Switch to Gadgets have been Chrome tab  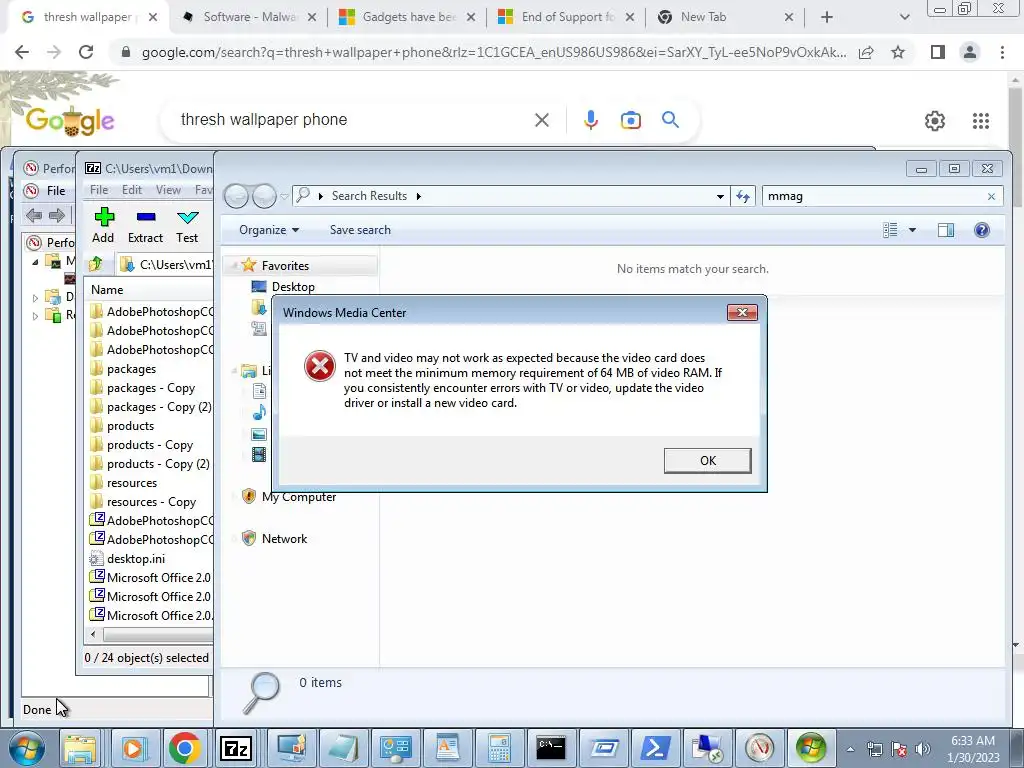[x=408, y=17]
